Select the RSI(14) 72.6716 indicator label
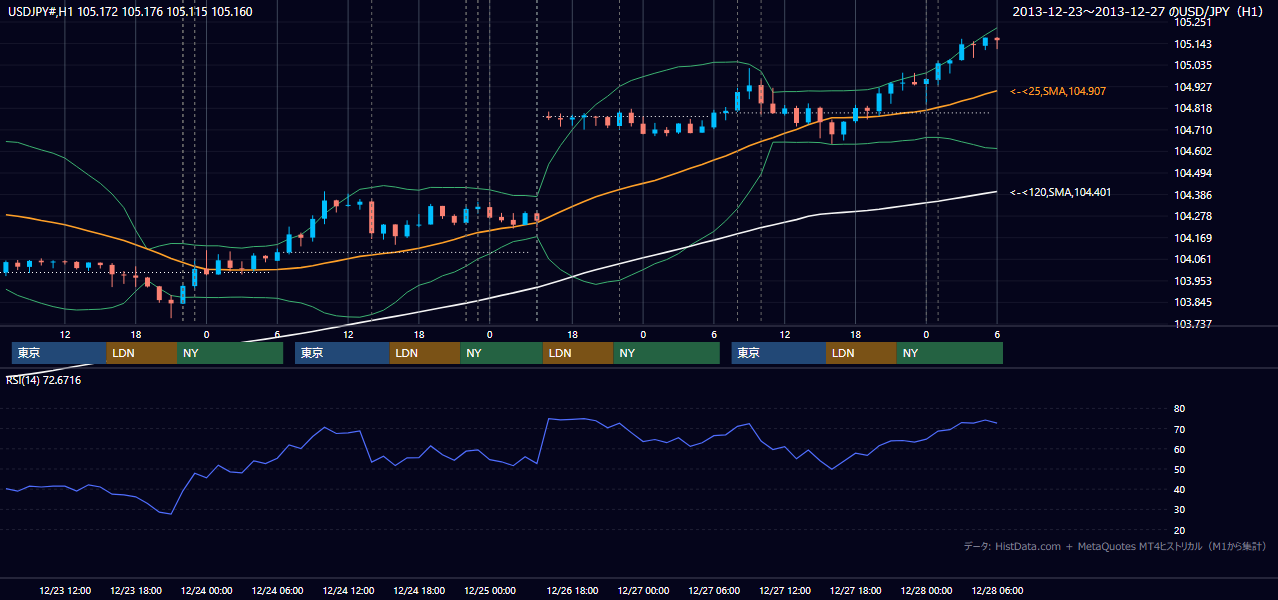This screenshot has width=1278, height=600. point(44,380)
